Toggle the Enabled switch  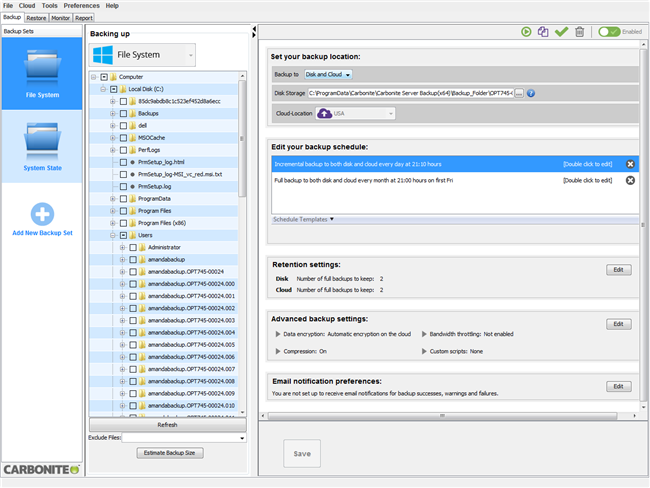609,32
